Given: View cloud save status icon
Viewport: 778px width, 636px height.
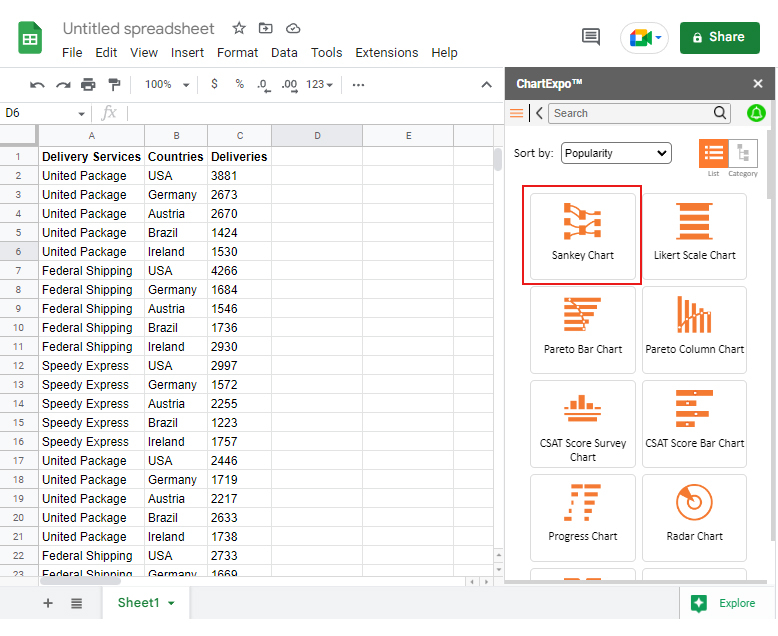Looking at the screenshot, I should 293,28.
